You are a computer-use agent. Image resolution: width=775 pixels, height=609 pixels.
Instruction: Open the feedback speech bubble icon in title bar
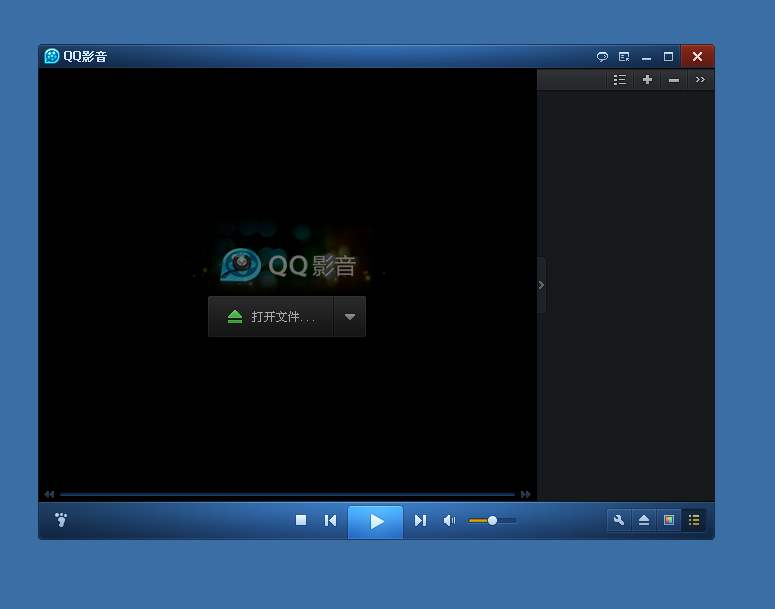pos(602,57)
